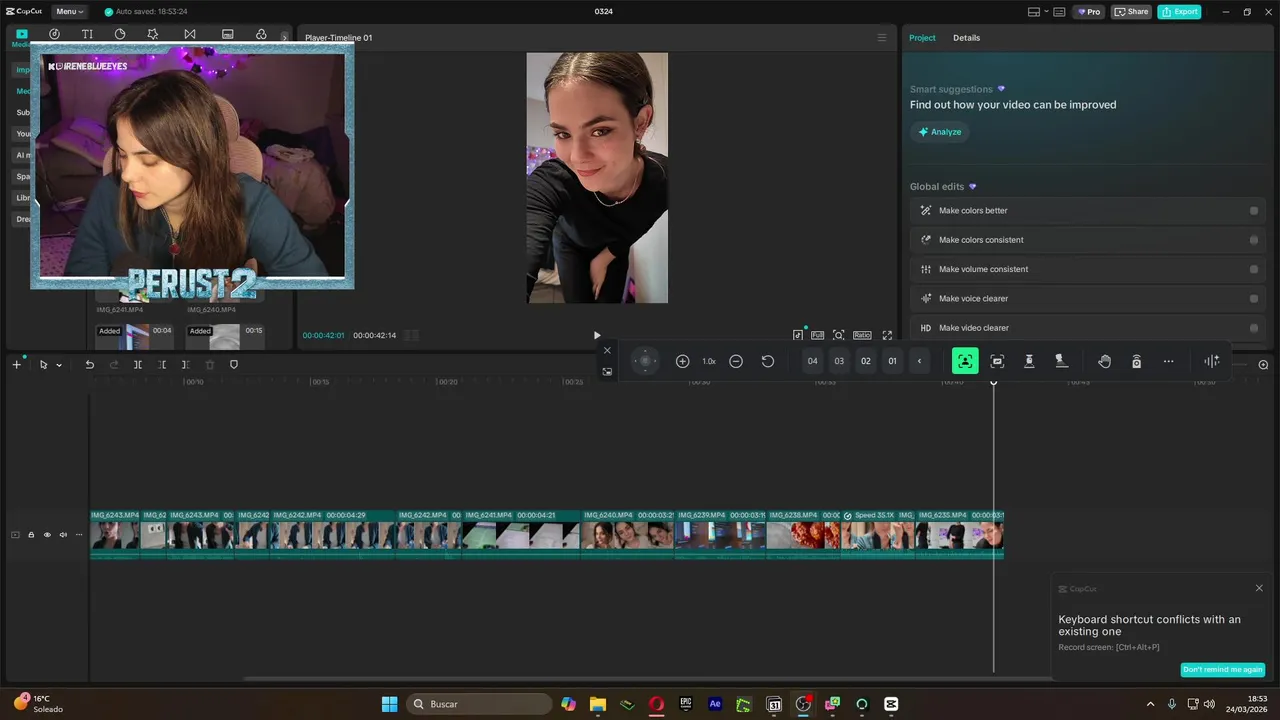Viewport: 1280px width, 720px height.
Task: Choose the Select pointer tool
Action: 43,365
